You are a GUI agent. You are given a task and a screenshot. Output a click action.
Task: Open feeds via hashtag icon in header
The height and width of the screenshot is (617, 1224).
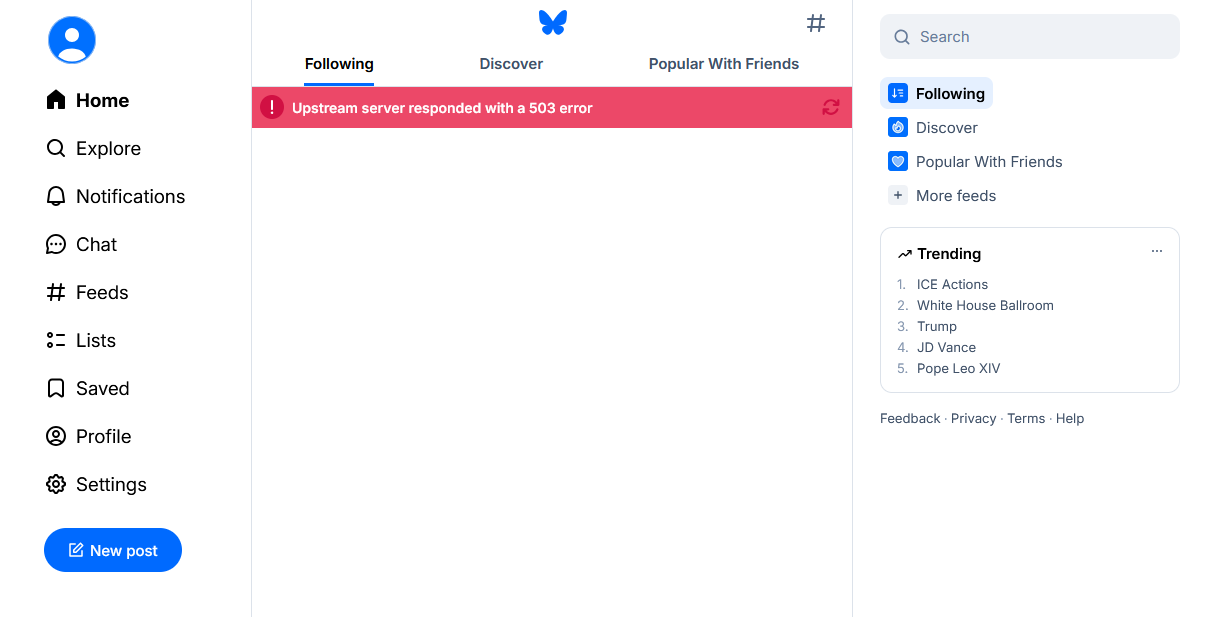click(816, 23)
